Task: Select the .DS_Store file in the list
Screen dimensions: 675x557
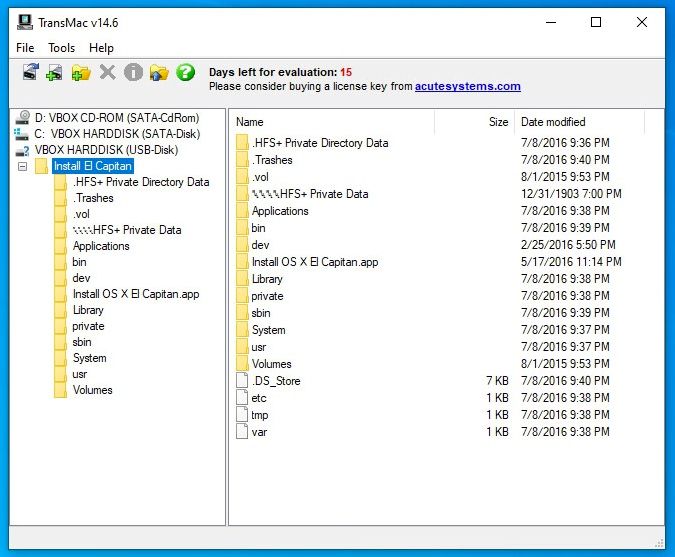Action: coord(275,381)
